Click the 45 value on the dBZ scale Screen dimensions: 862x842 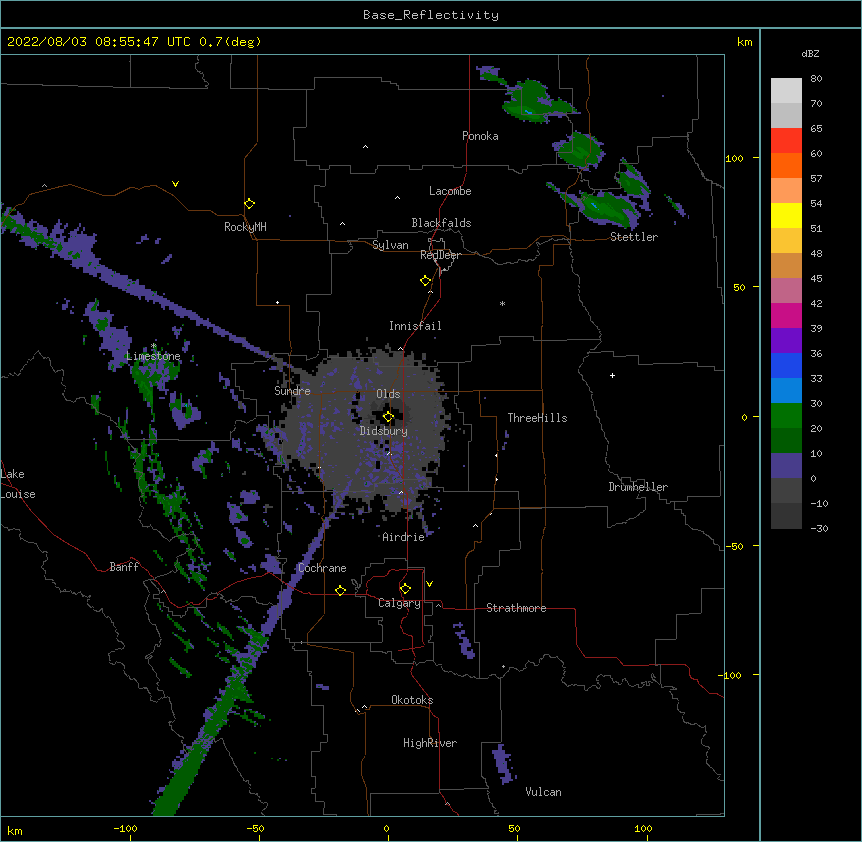pyautogui.click(x=816, y=278)
